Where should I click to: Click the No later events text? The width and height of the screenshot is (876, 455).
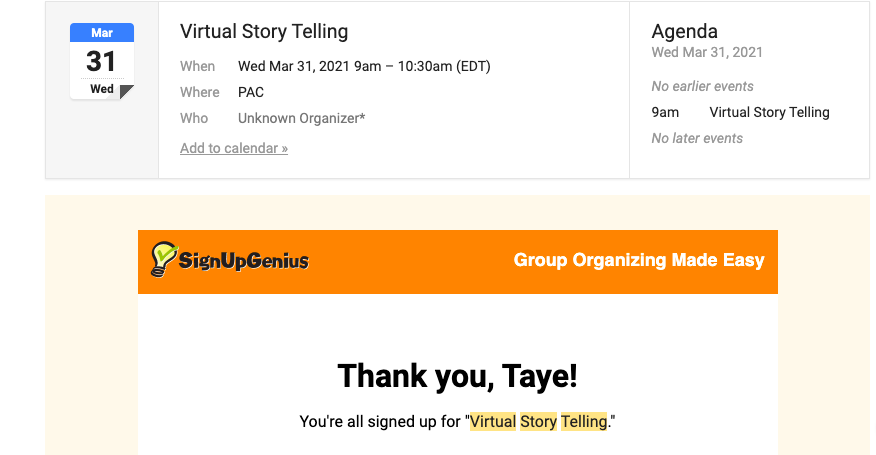[x=697, y=138]
